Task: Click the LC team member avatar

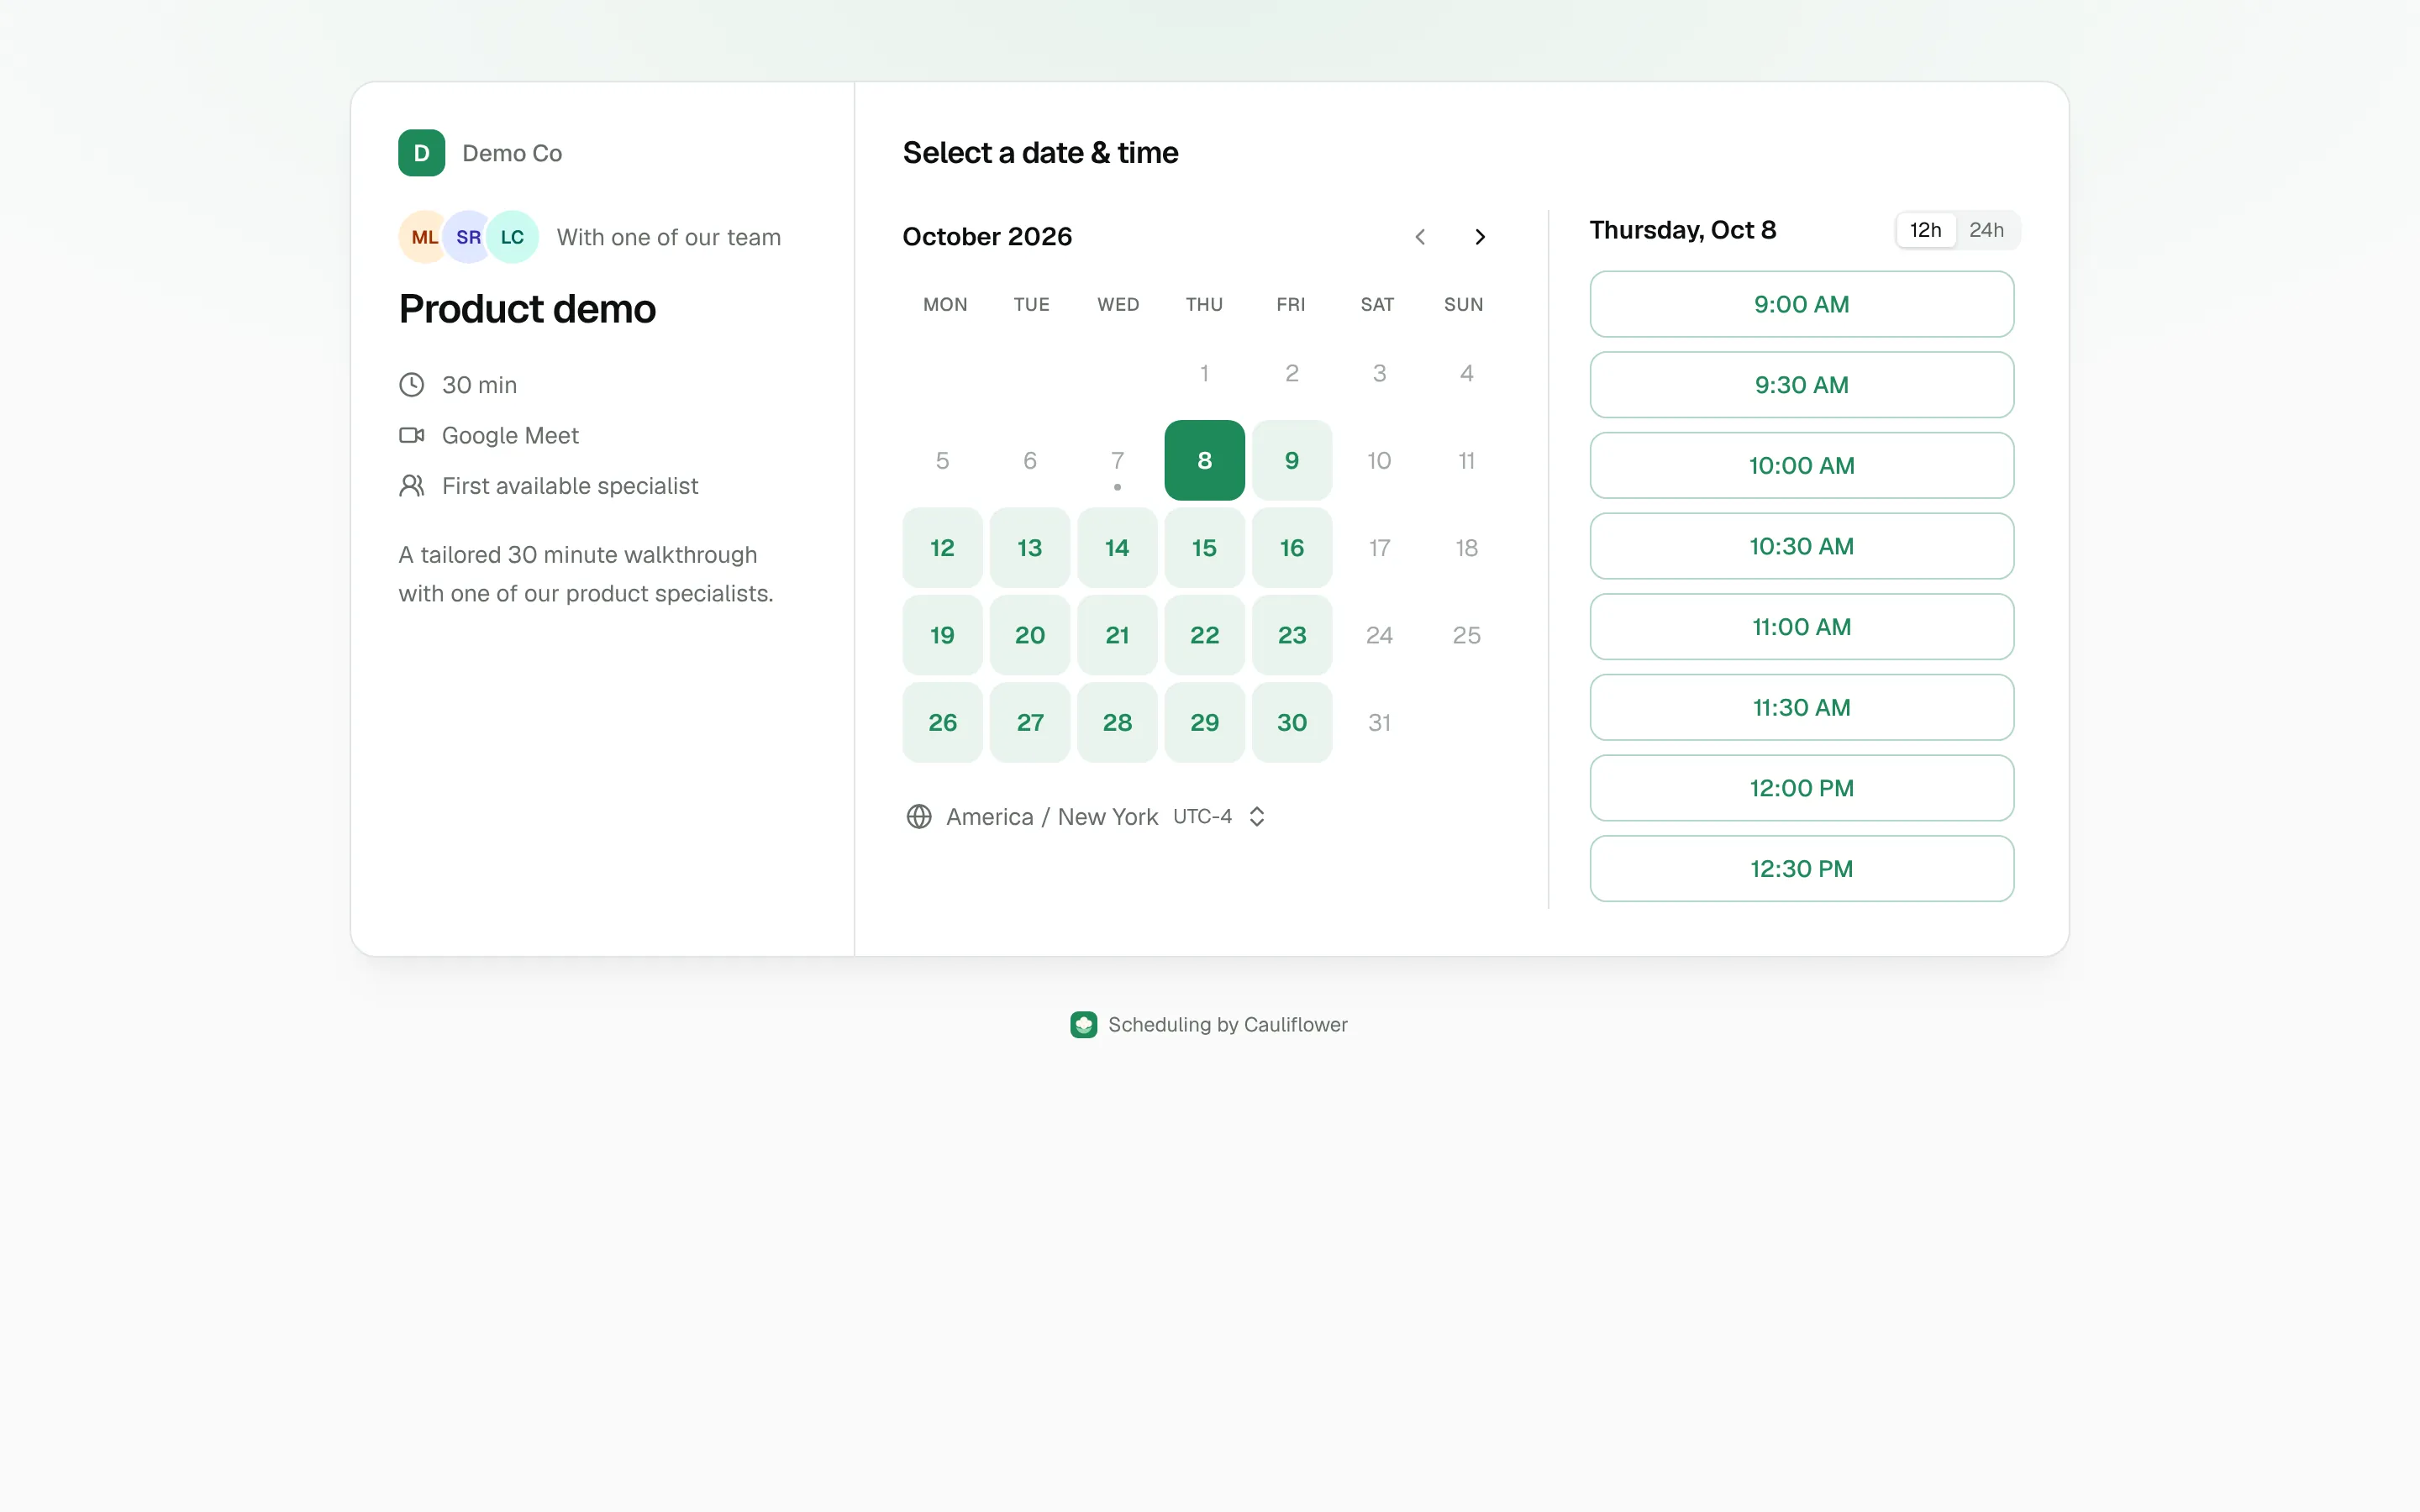Action: pyautogui.click(x=512, y=237)
